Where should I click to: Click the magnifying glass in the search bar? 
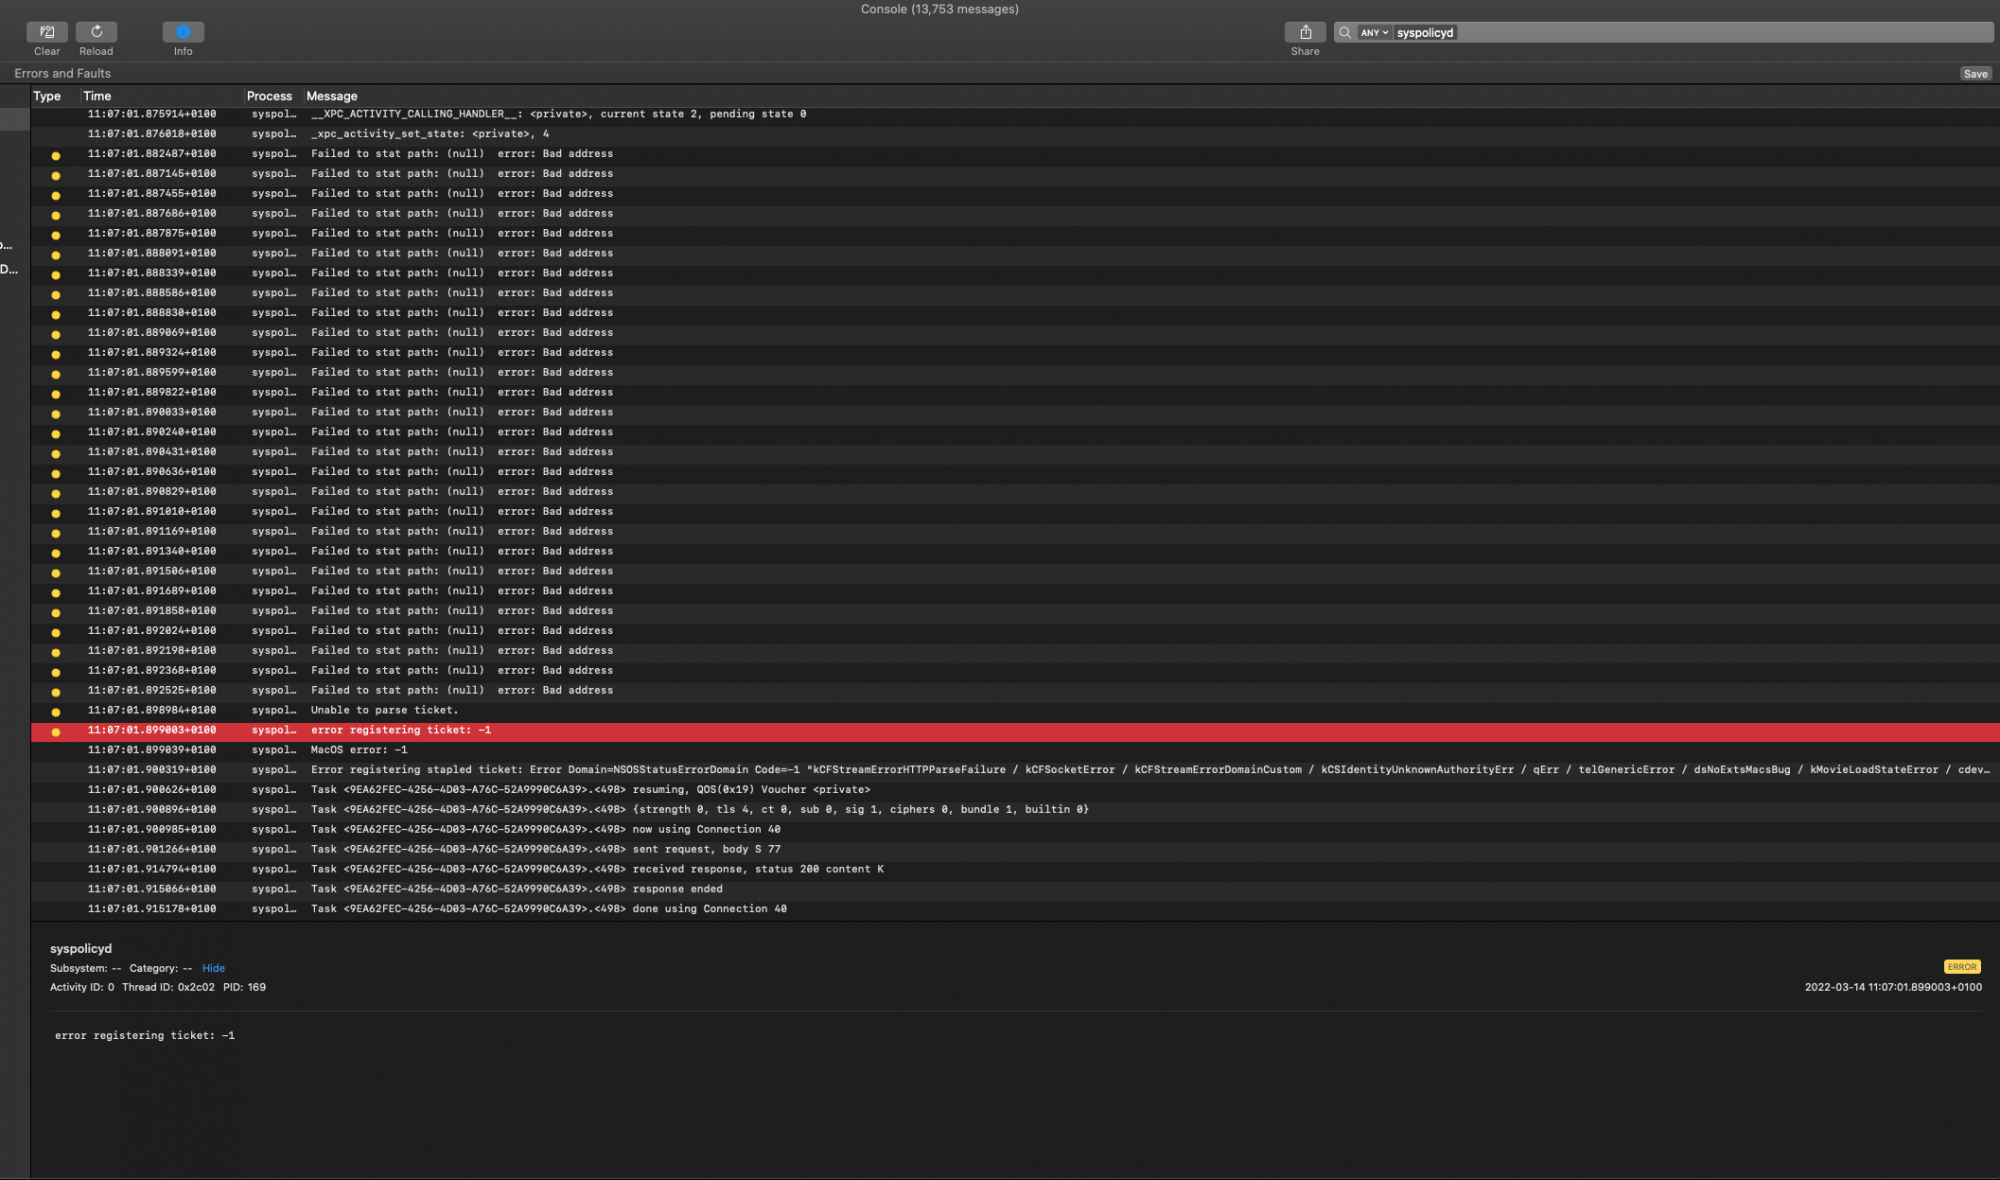click(1344, 32)
